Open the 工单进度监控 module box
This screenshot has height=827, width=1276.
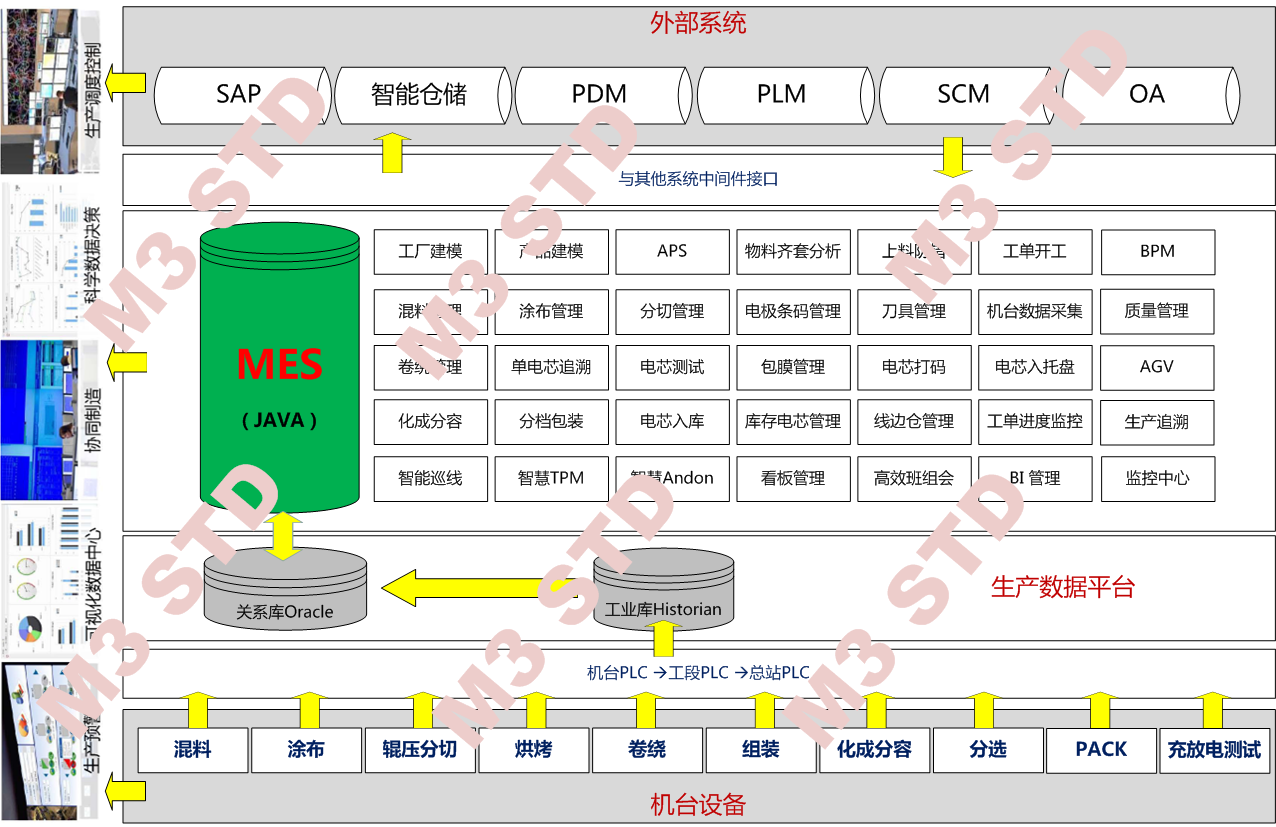[1035, 422]
